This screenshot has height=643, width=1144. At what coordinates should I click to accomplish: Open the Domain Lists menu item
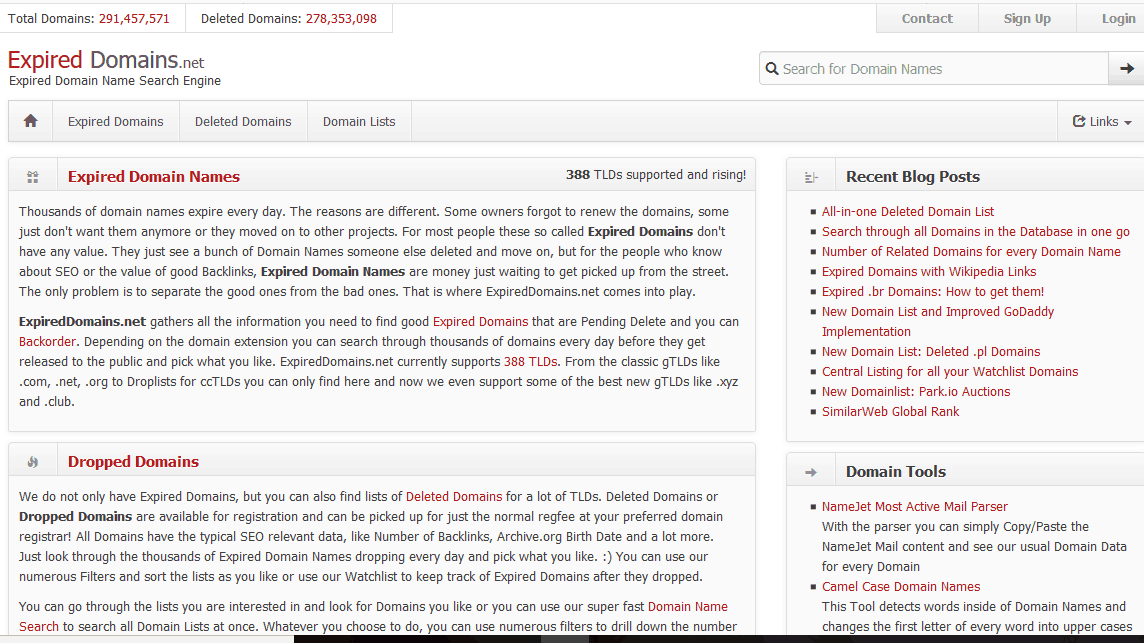point(359,121)
